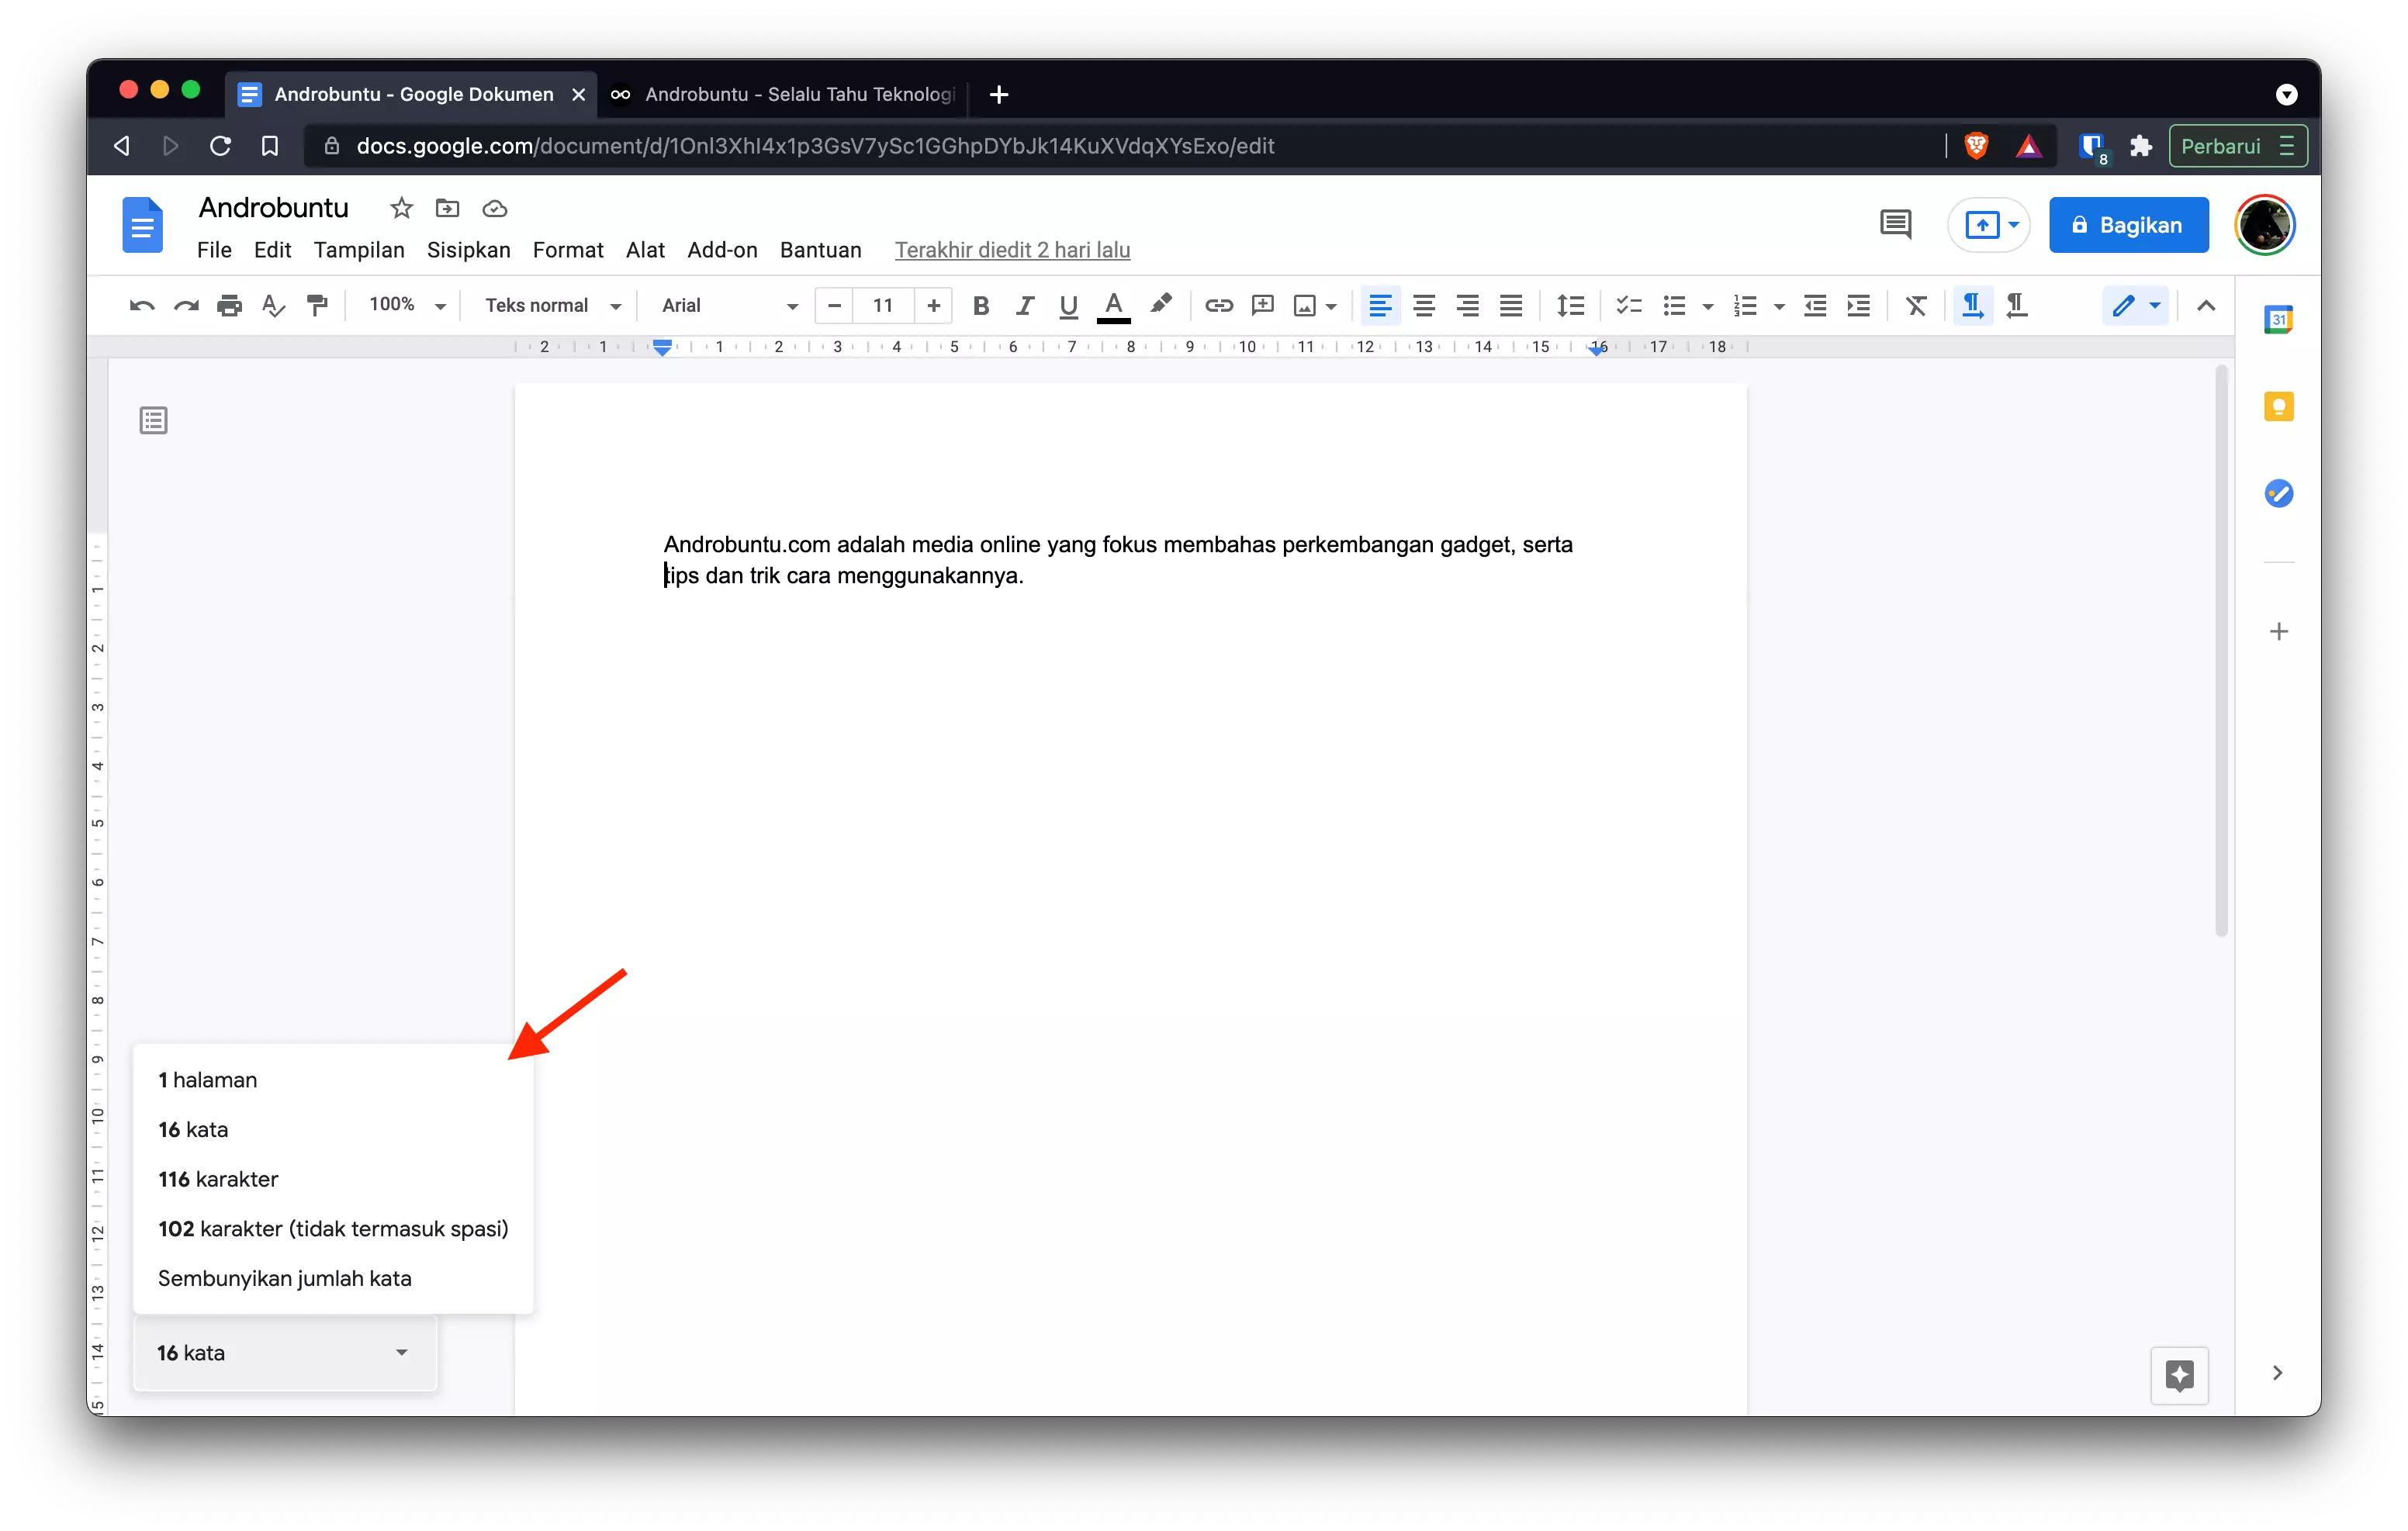Open spelling check via the spellcheck icon
2408x1531 pixels.
[273, 305]
